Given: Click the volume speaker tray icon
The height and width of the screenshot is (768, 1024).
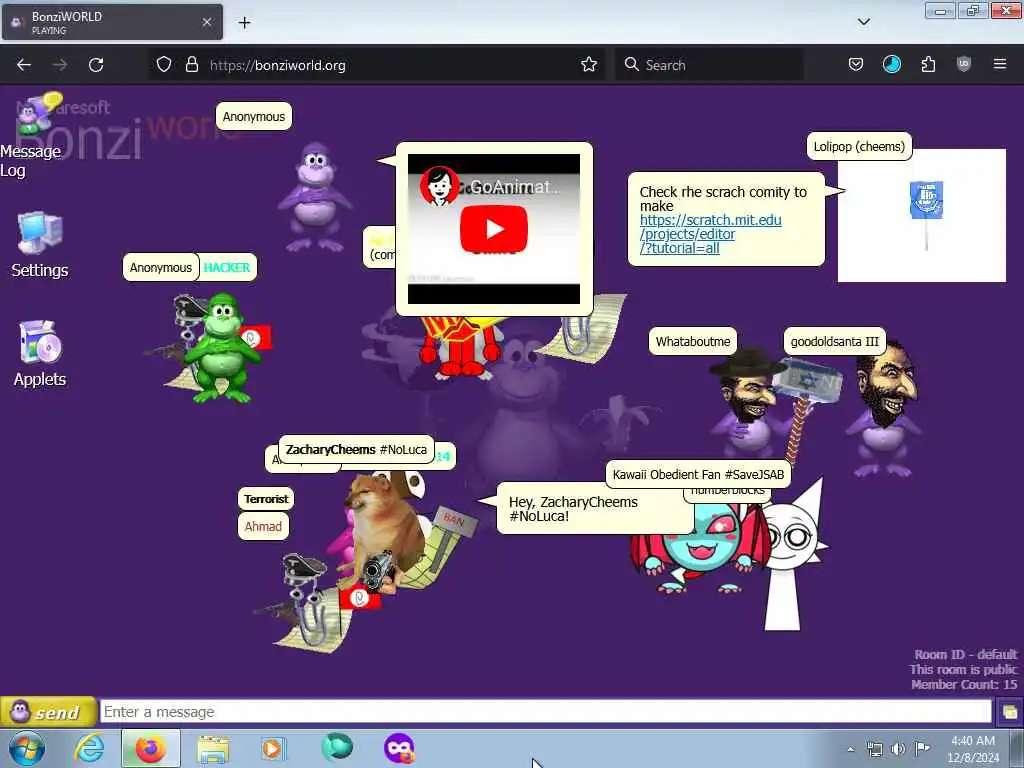Looking at the screenshot, I should coord(898,749).
